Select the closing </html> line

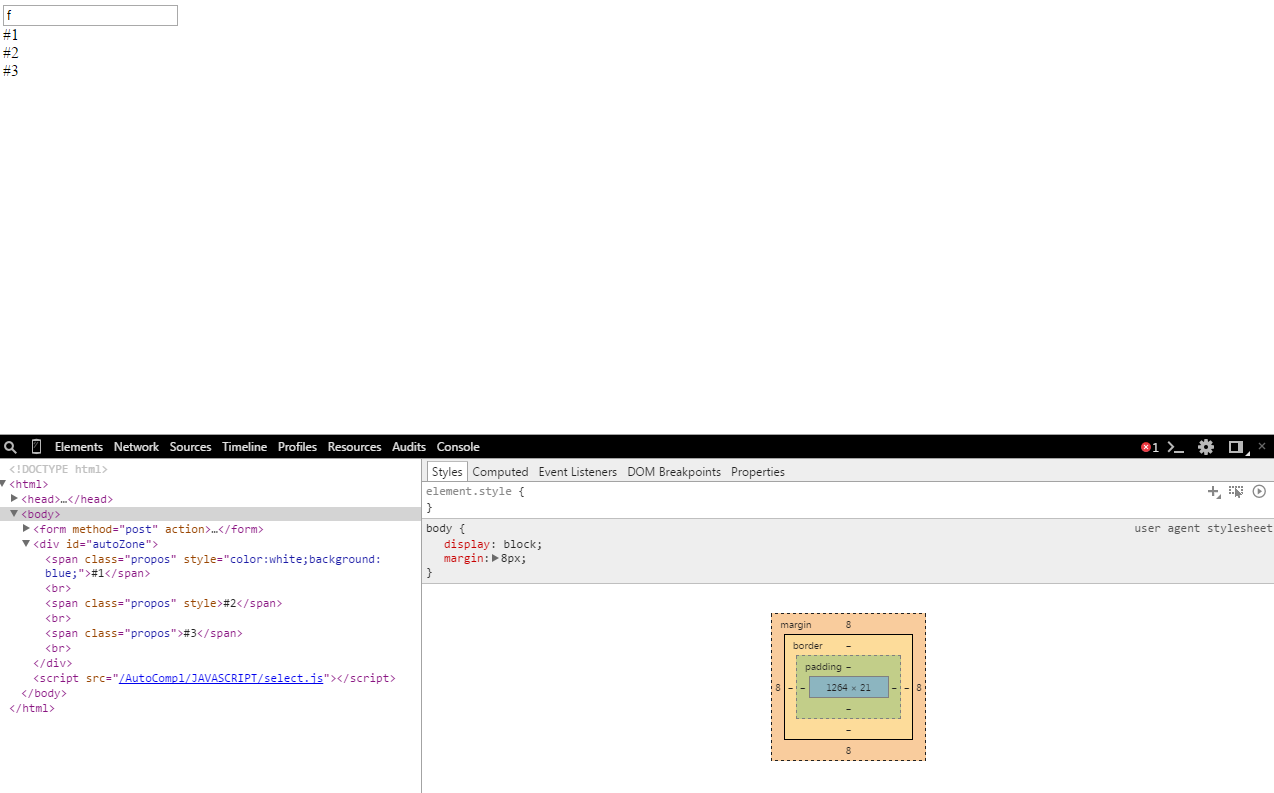click(x=31, y=708)
